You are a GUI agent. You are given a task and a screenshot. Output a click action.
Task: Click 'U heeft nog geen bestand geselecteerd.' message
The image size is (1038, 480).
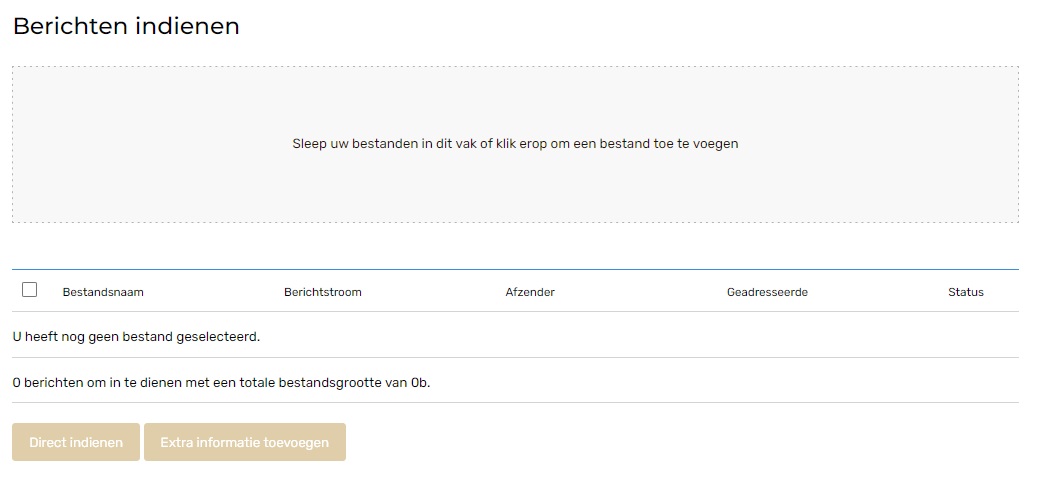136,337
